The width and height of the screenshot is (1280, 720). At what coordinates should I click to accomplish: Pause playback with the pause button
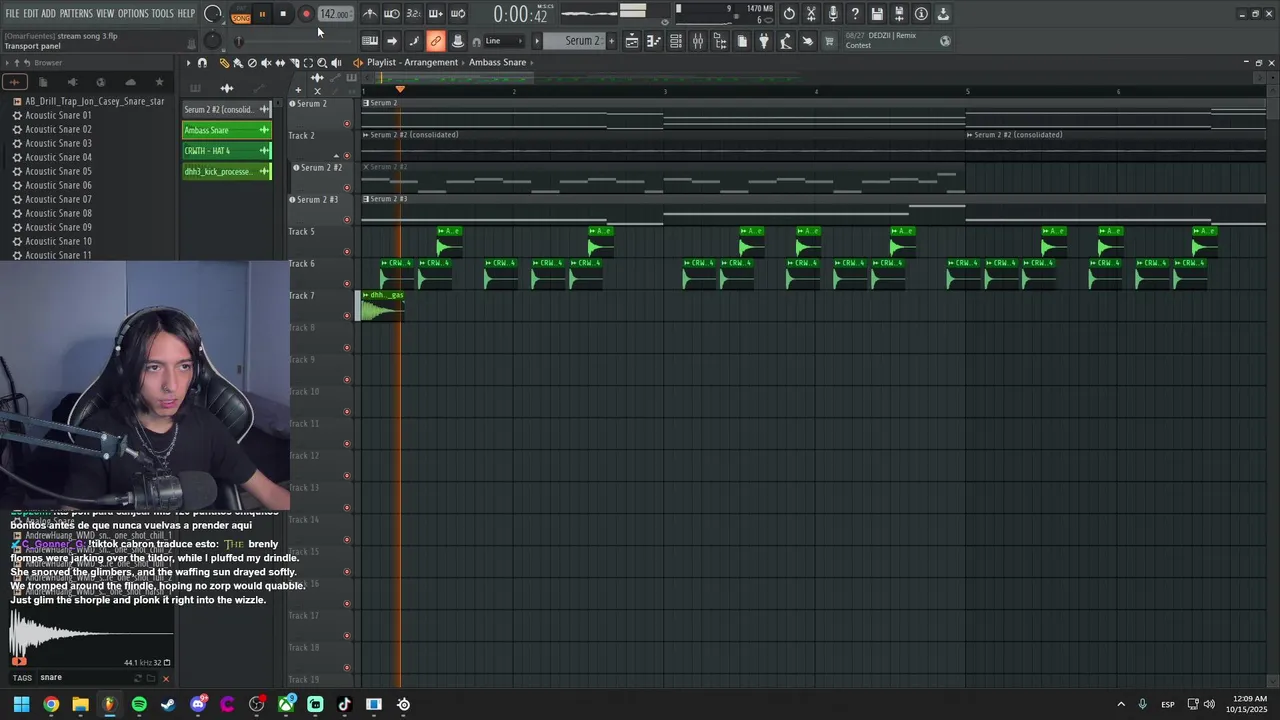pyautogui.click(x=262, y=14)
